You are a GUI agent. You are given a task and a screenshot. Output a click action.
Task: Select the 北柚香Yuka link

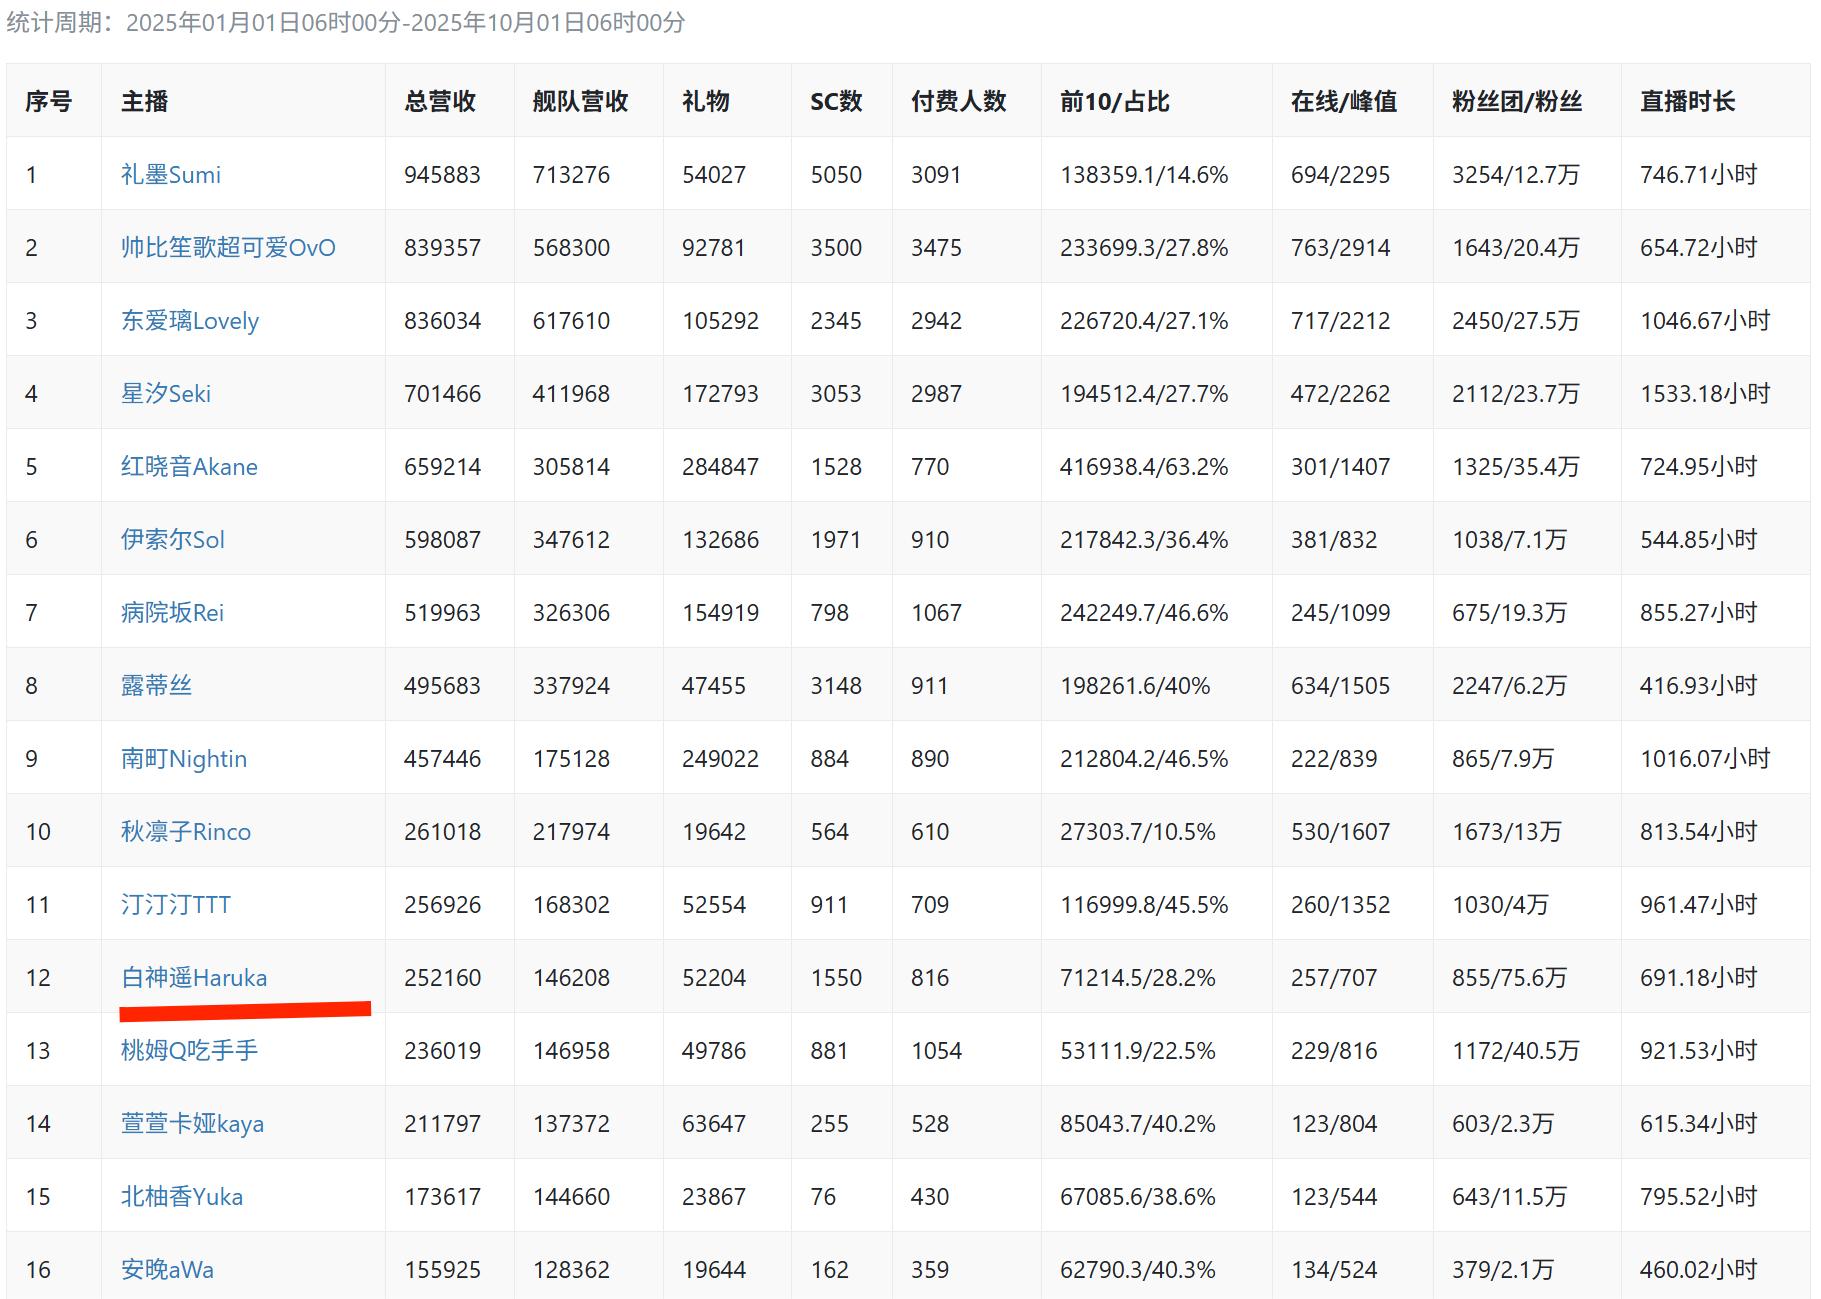click(181, 1197)
